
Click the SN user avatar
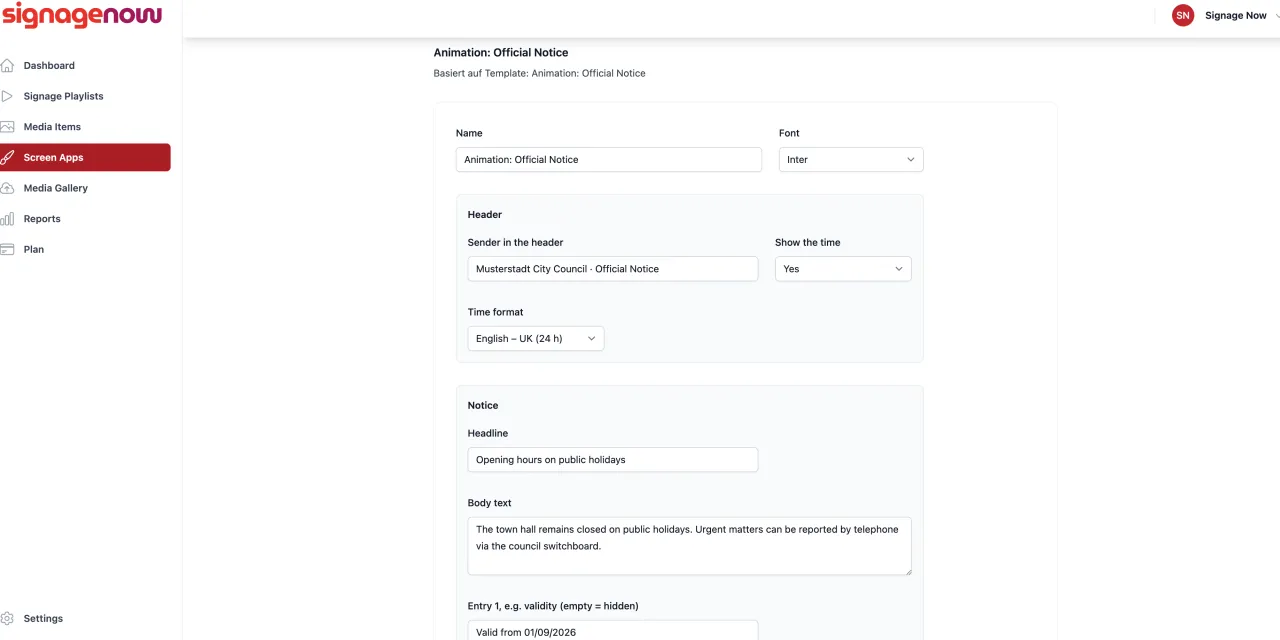pyautogui.click(x=1183, y=16)
